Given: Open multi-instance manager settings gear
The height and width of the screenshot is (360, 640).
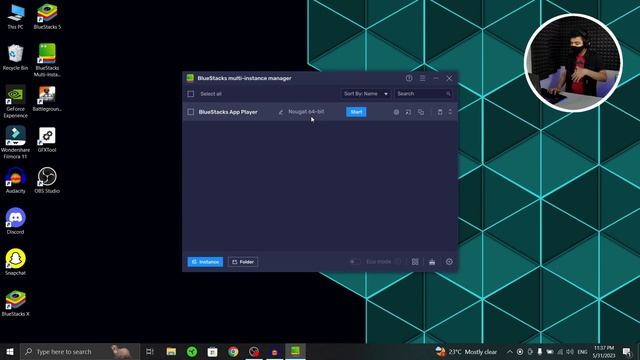Looking at the screenshot, I should 449,262.
